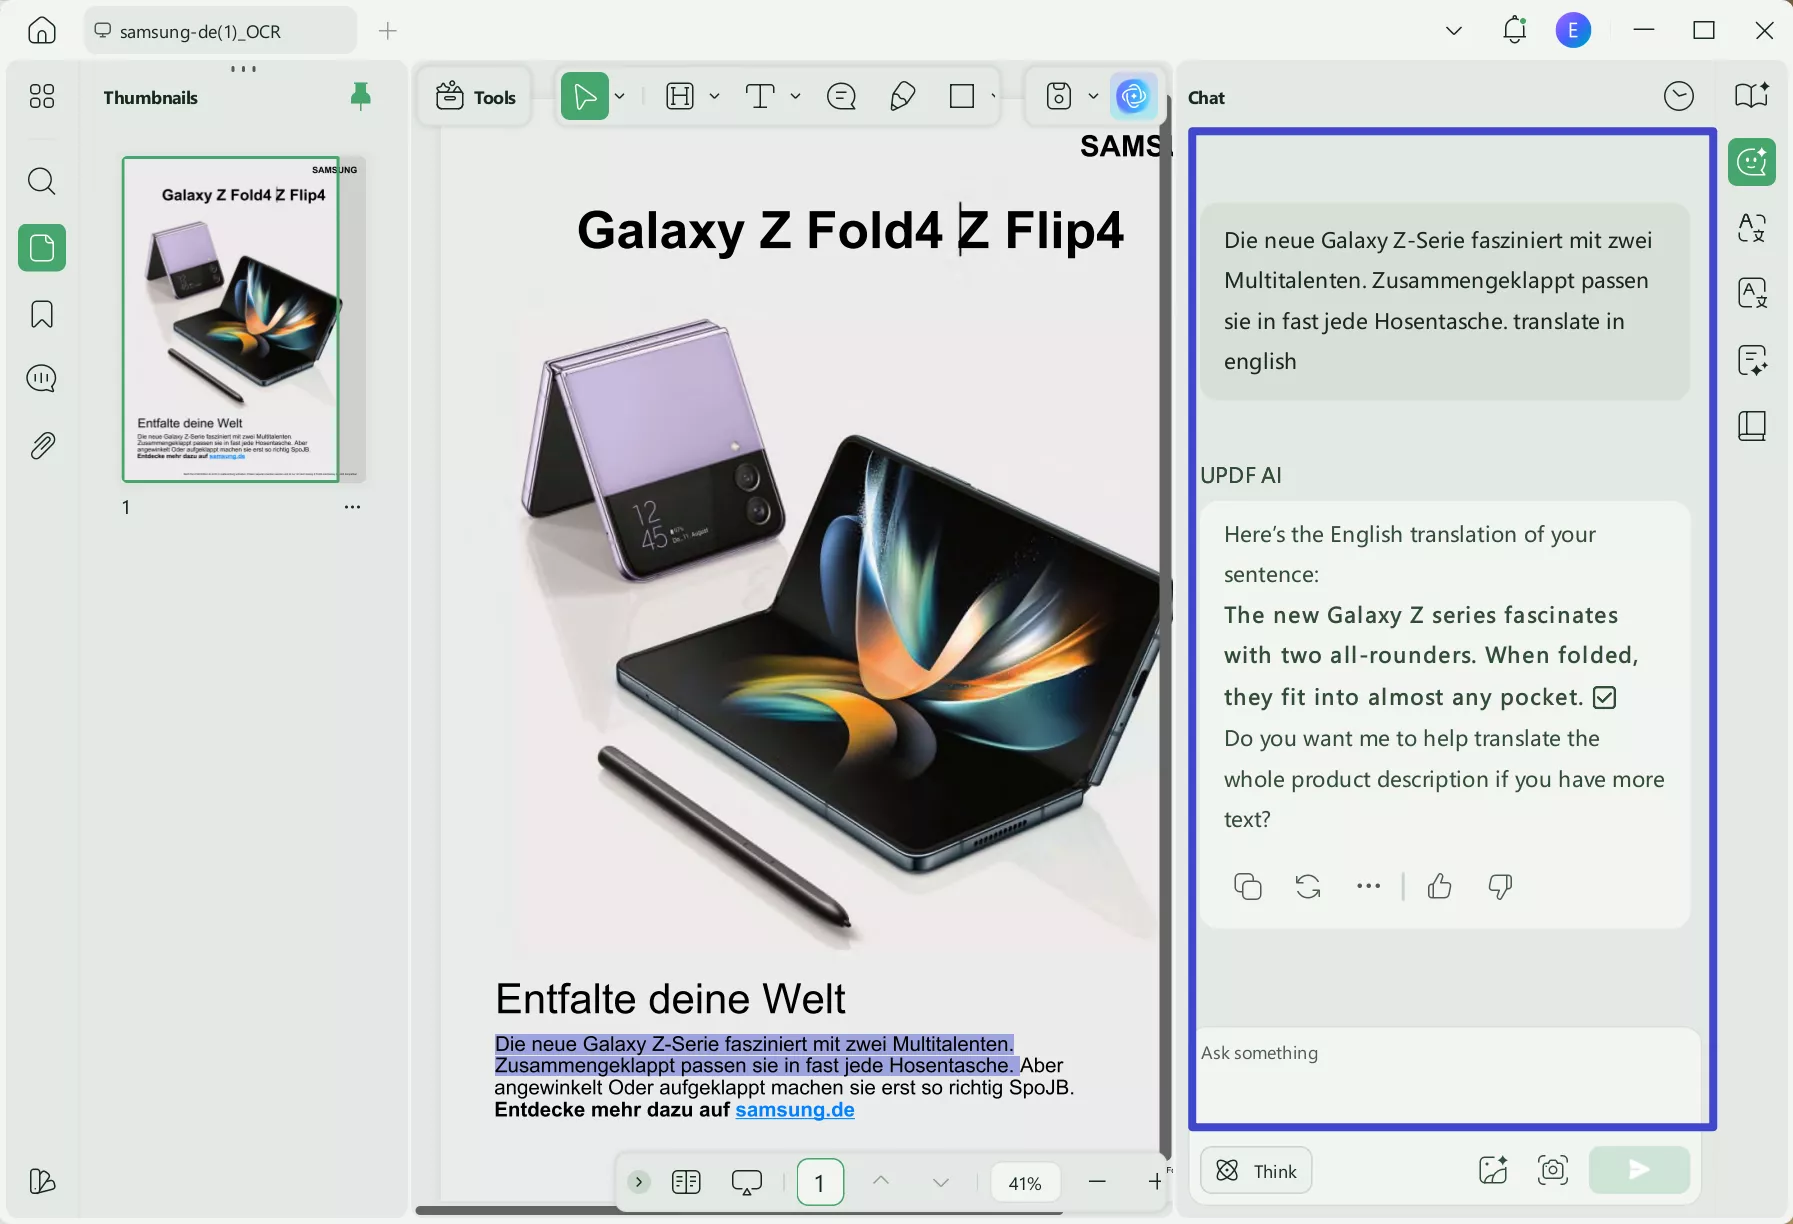Attach an image to chat
1793x1224 pixels.
pyautogui.click(x=1493, y=1170)
